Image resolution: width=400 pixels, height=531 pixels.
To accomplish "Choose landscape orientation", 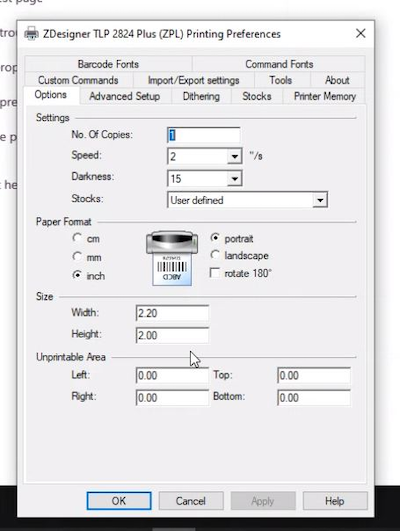I will point(215,255).
